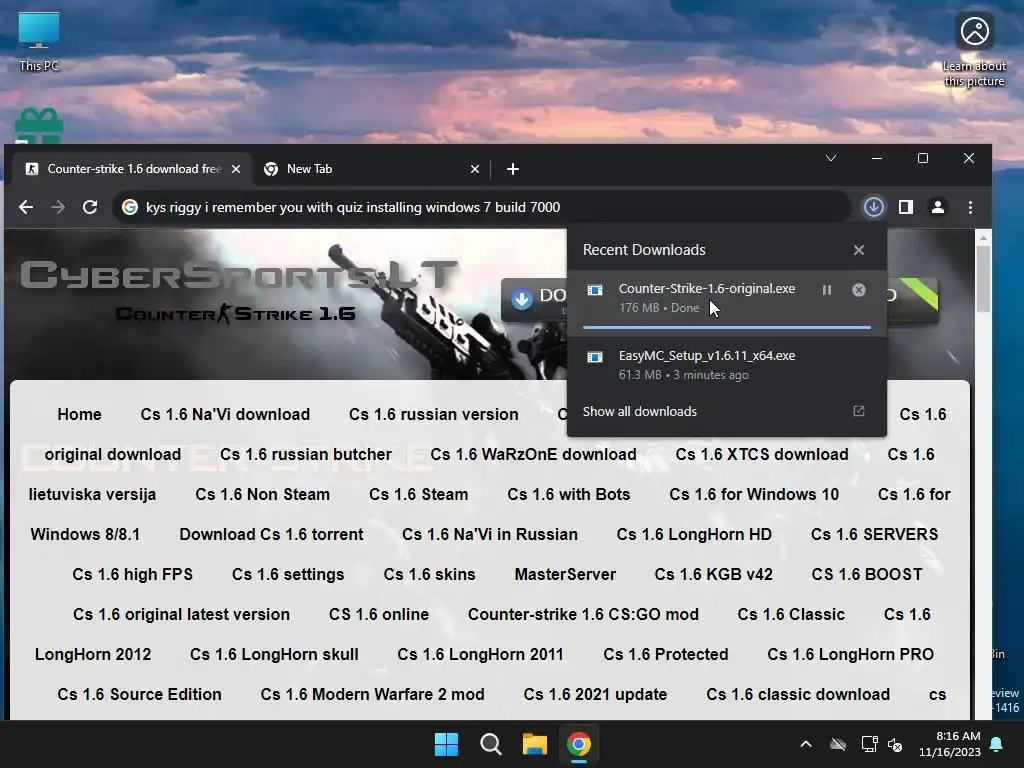Screen dimensions: 1024x768
Task: Reload the page with the refresh icon
Action: [90, 207]
